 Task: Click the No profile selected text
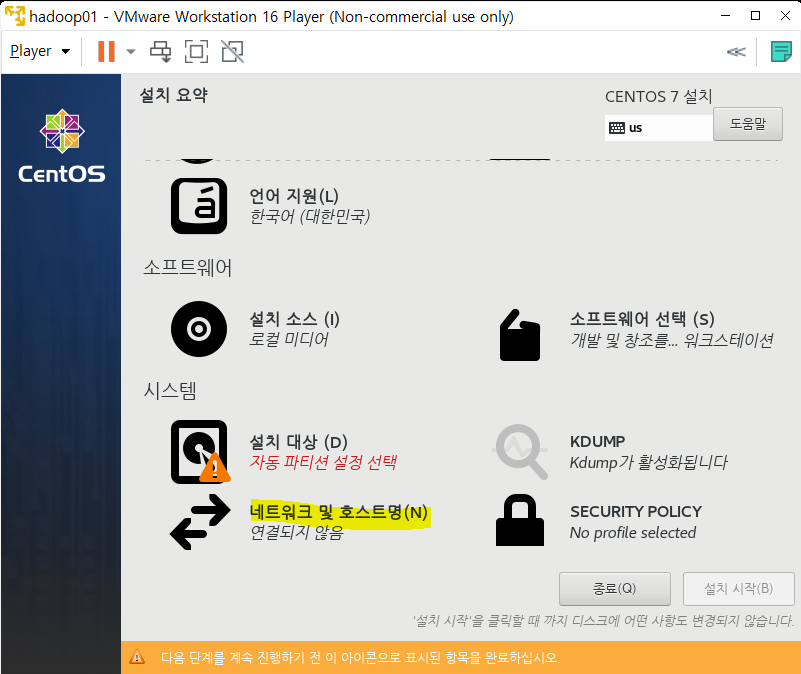[633, 532]
